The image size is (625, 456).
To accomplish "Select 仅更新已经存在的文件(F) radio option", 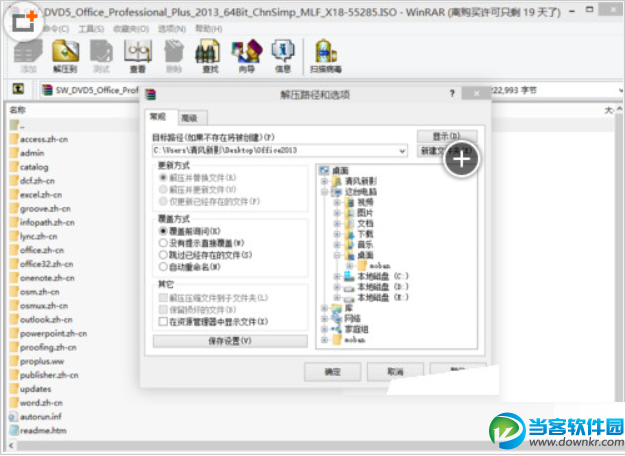I will (x=163, y=201).
